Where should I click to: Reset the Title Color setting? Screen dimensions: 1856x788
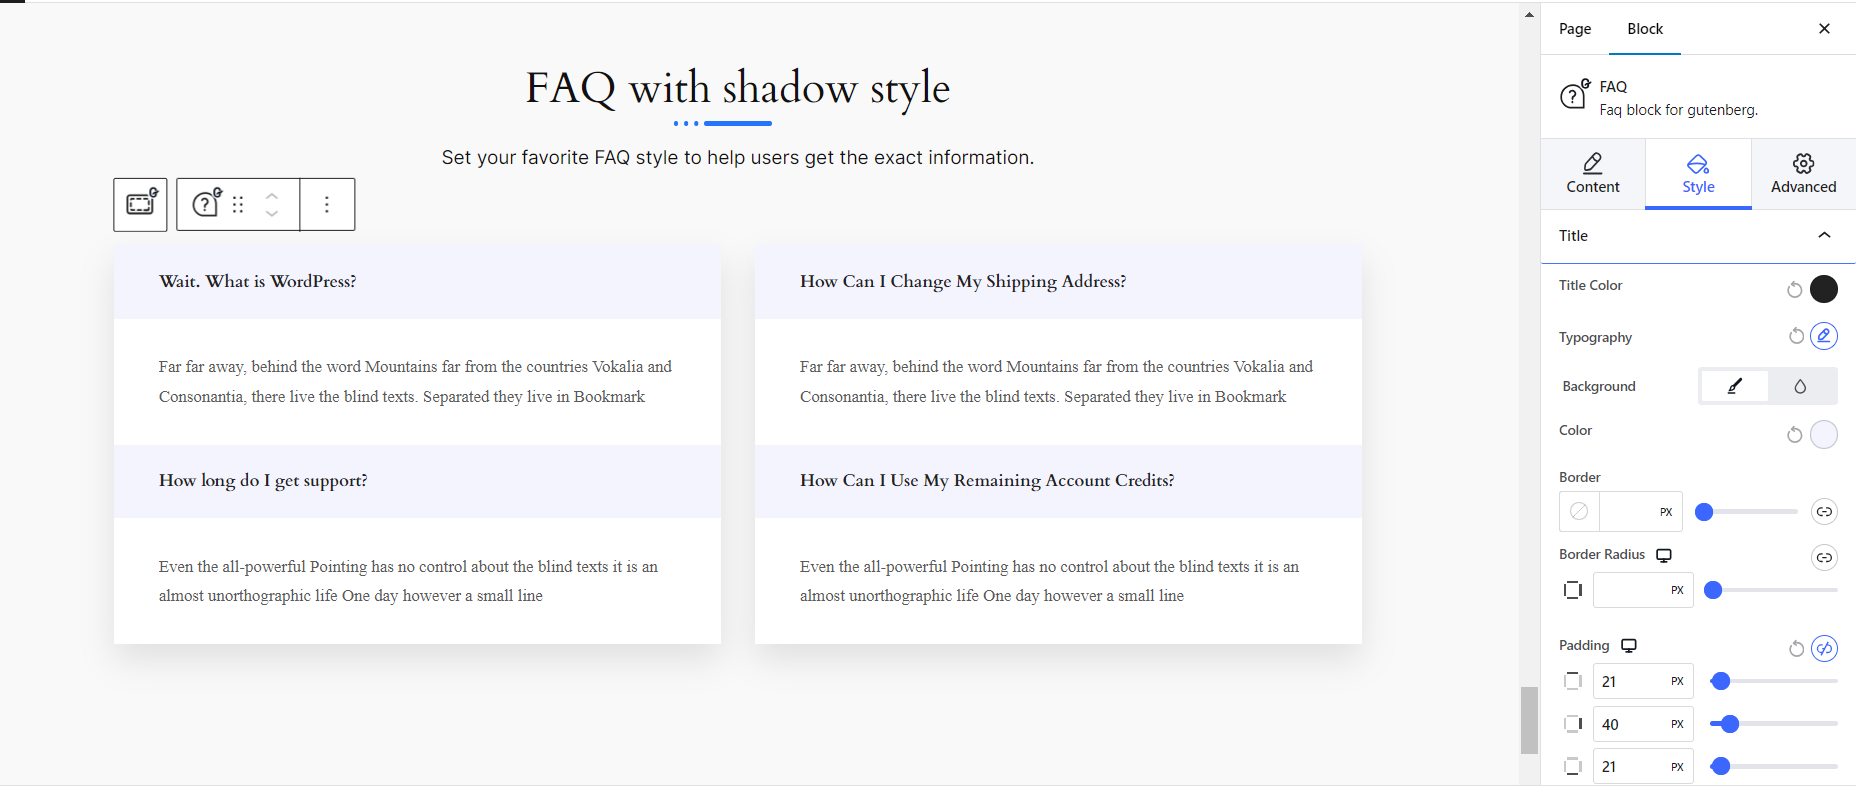(x=1795, y=289)
